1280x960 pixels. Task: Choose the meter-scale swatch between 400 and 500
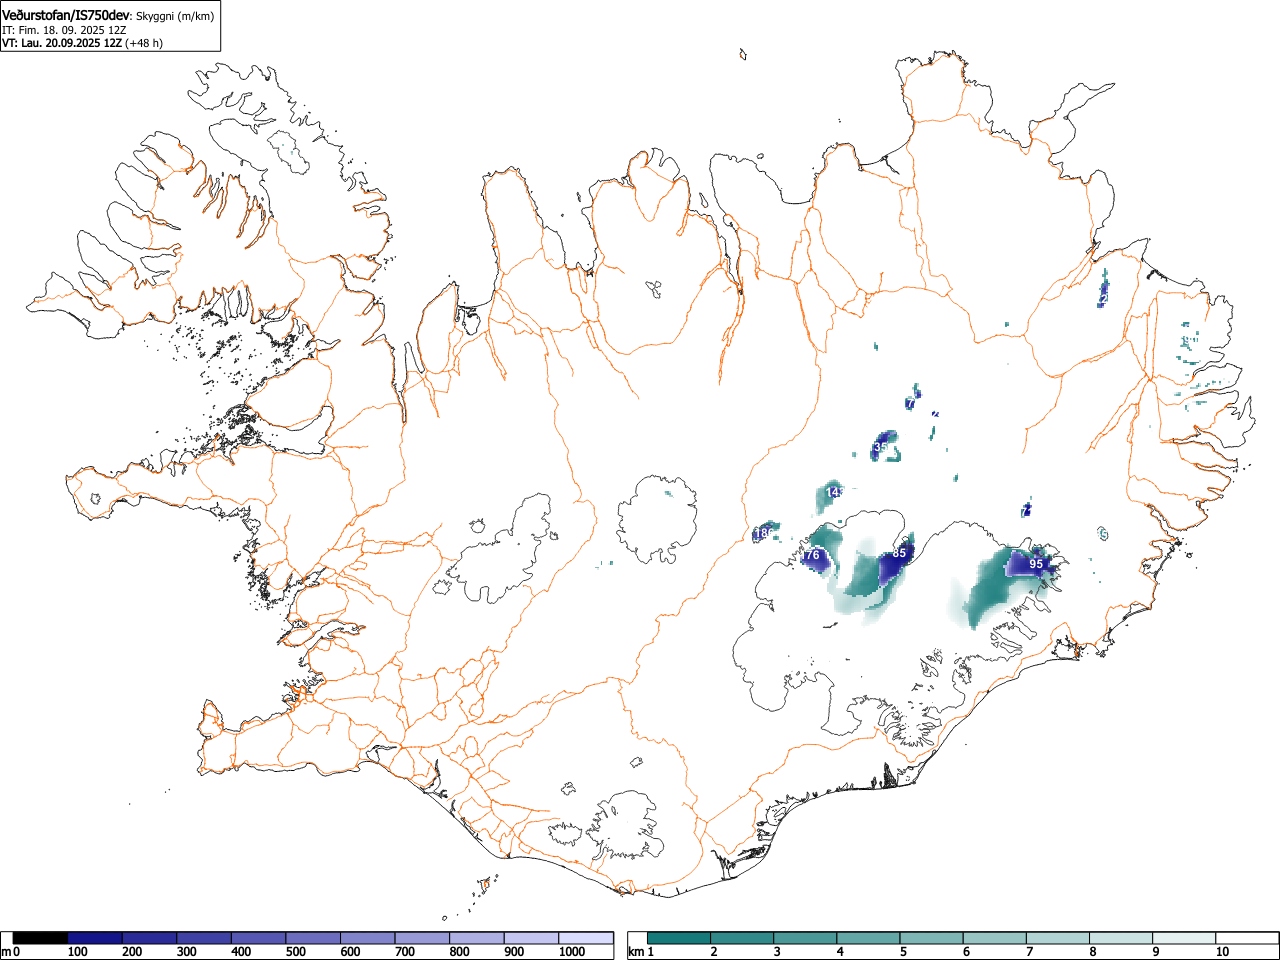pyautogui.click(x=259, y=938)
